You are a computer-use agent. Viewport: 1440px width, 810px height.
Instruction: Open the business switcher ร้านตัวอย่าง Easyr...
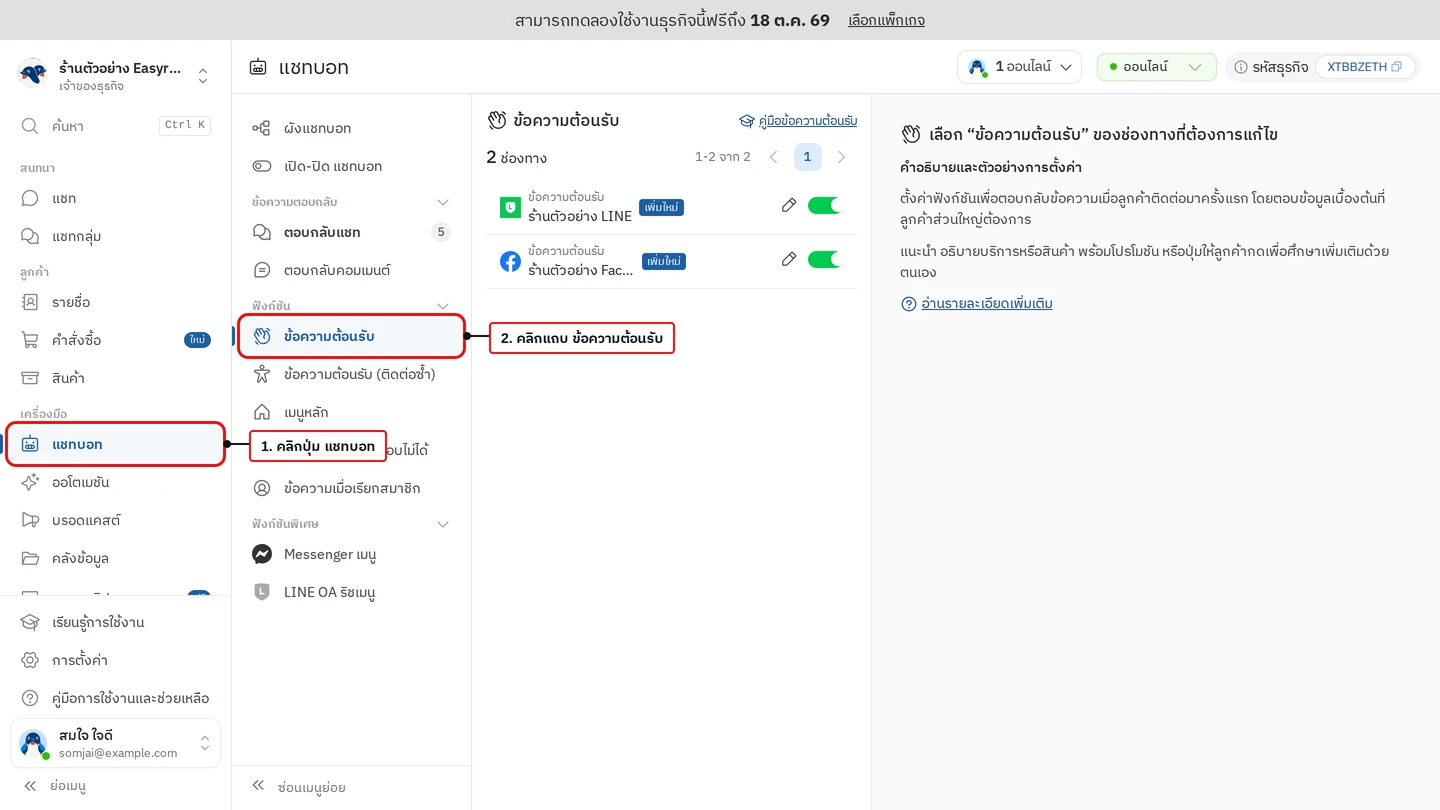(115, 75)
